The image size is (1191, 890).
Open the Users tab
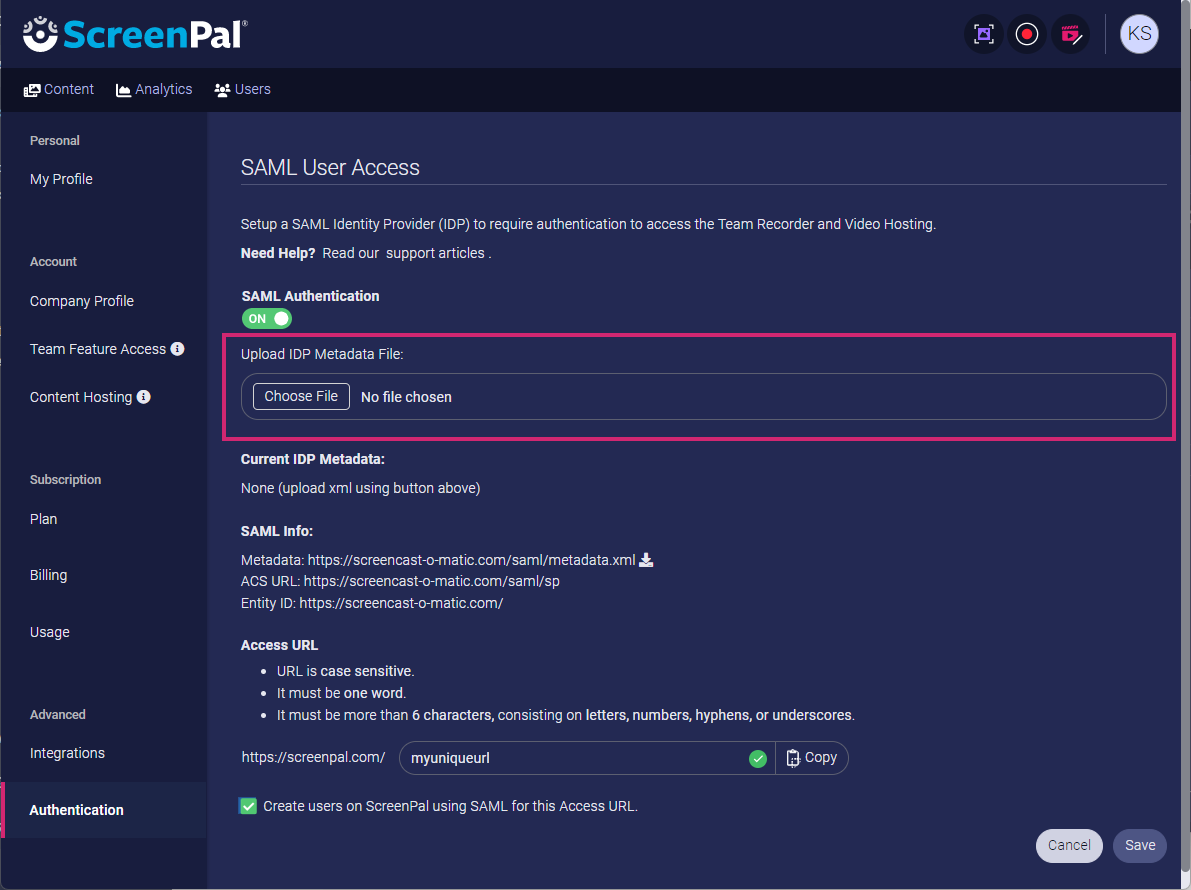pos(242,90)
